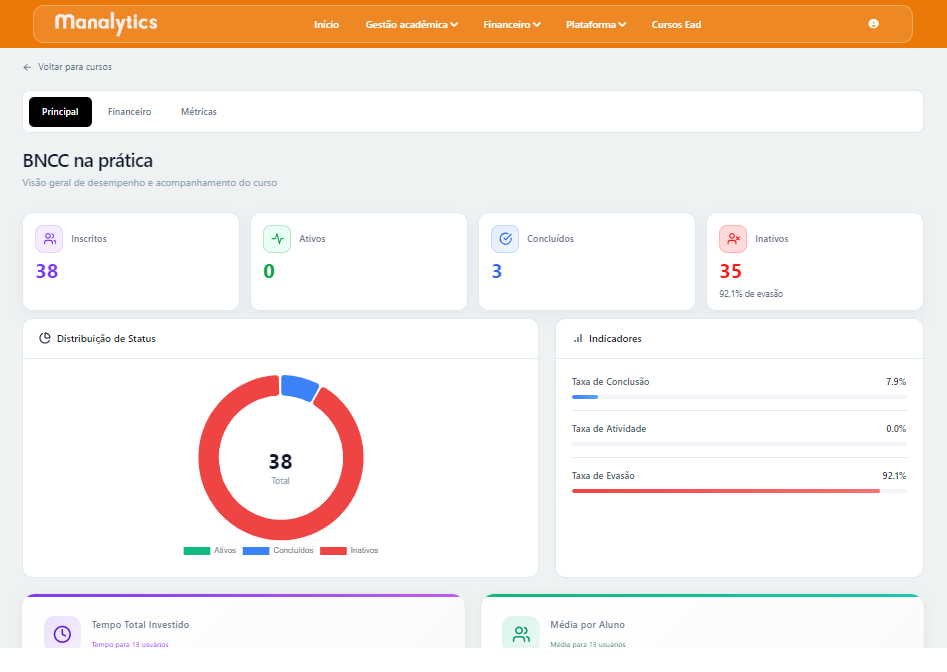Toggle the Inativos legend item in the chart
This screenshot has height=672, width=947.
349,551
